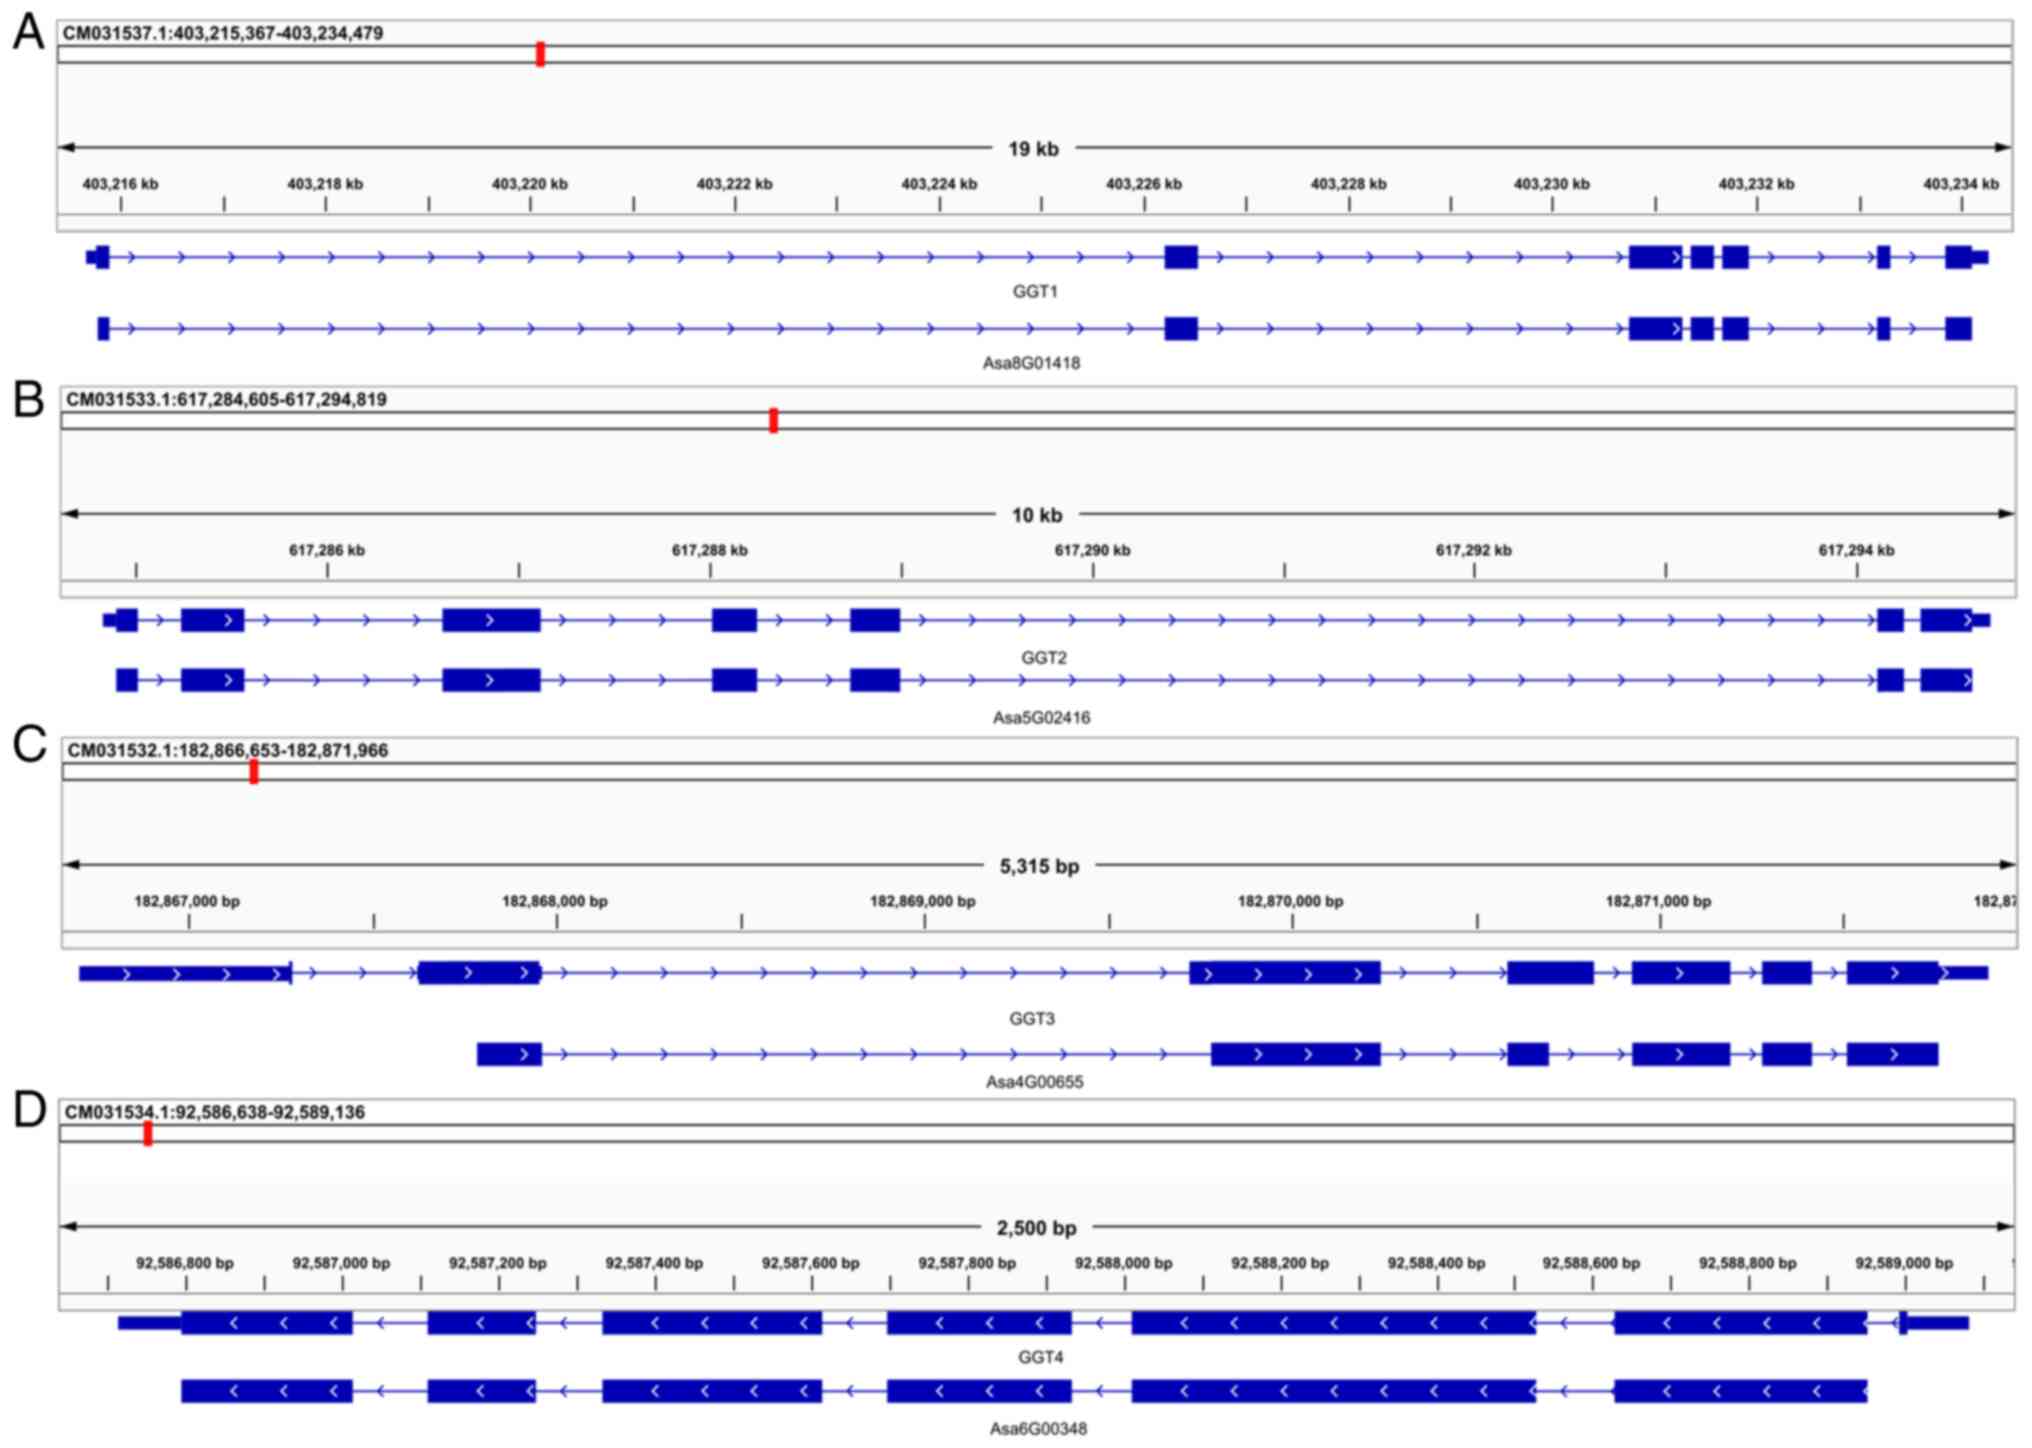This screenshot has width=2032, height=1448.
Task: Click the Asa8G01418 annotation label
Action: click(1031, 363)
